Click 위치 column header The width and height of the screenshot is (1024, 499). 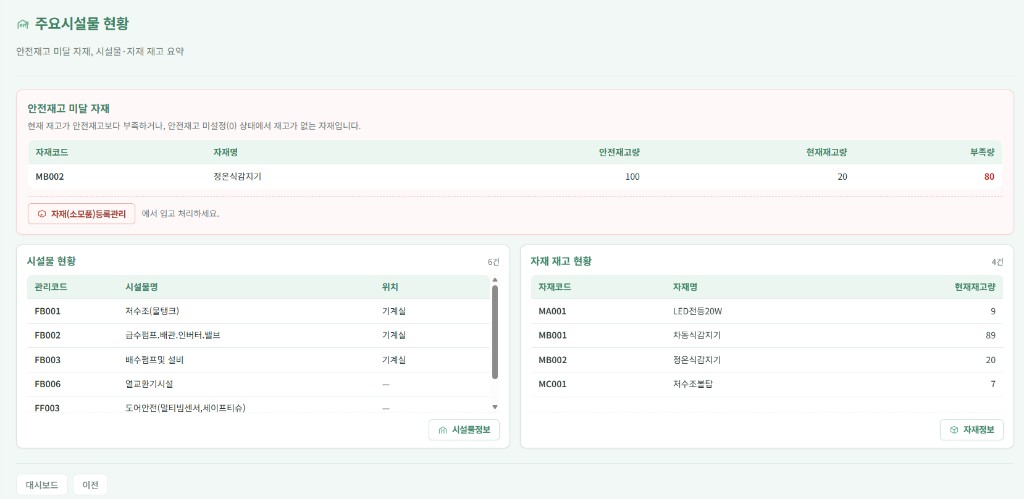(x=390, y=287)
